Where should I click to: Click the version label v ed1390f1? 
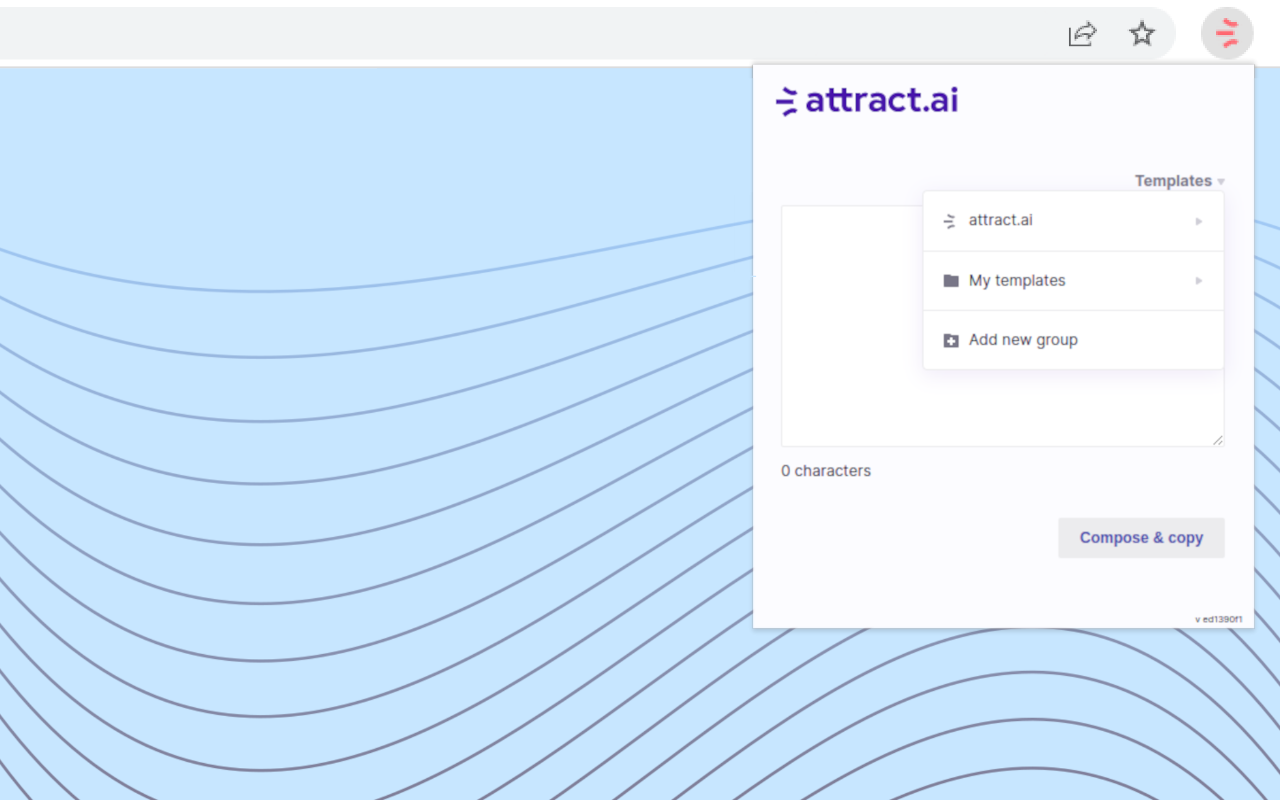(x=1218, y=618)
